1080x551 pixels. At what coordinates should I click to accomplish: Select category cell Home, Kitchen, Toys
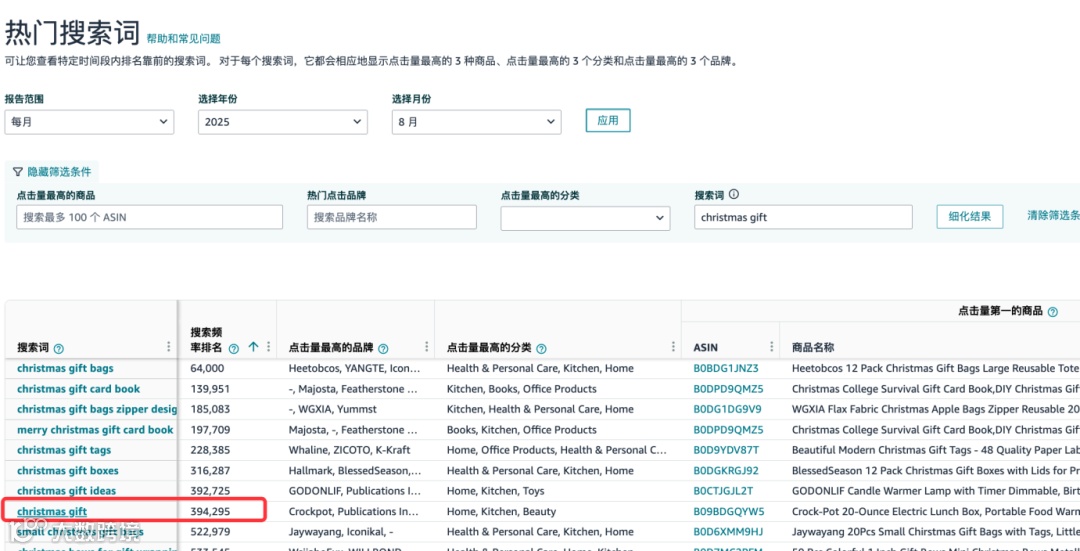[x=495, y=491]
